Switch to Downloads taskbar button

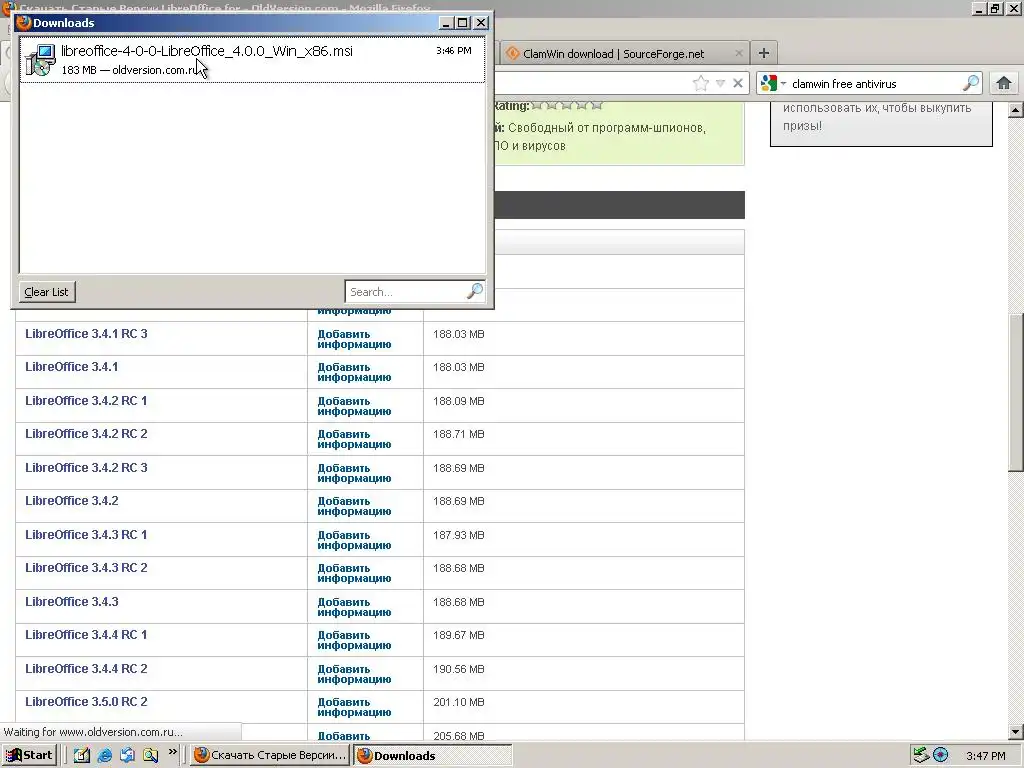[432, 755]
